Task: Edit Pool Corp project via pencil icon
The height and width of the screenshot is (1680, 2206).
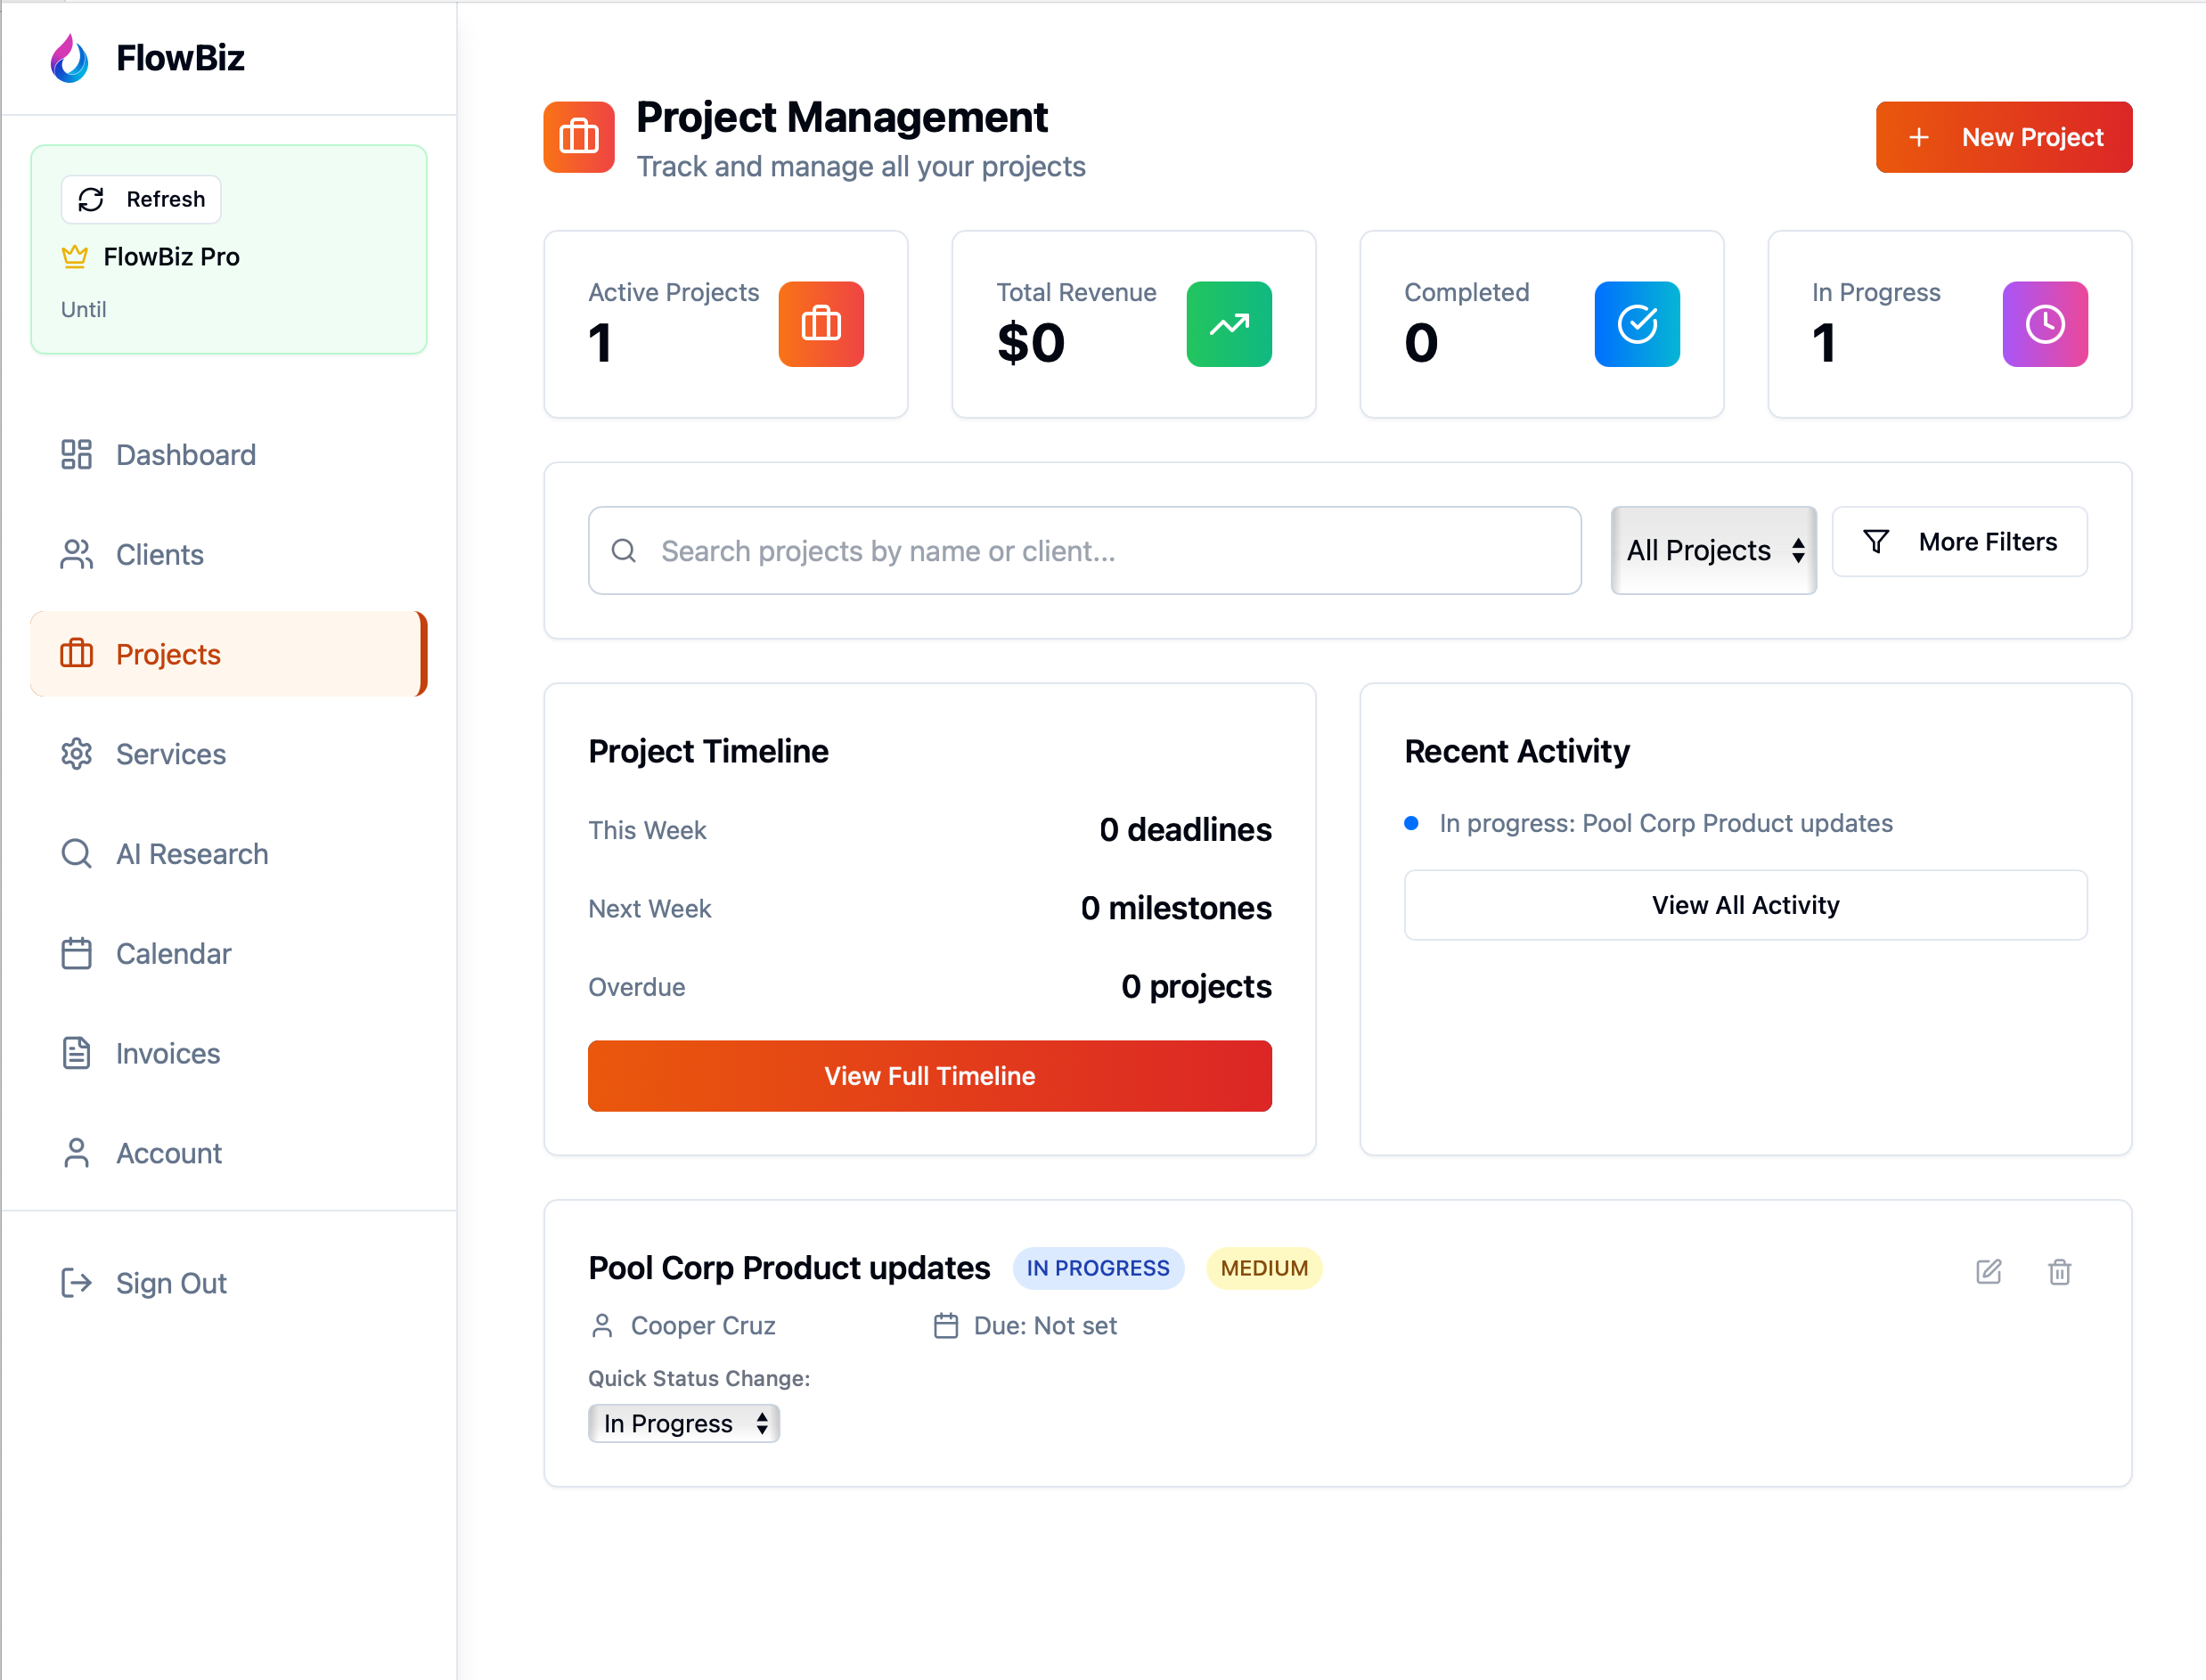Action: tap(1988, 1272)
